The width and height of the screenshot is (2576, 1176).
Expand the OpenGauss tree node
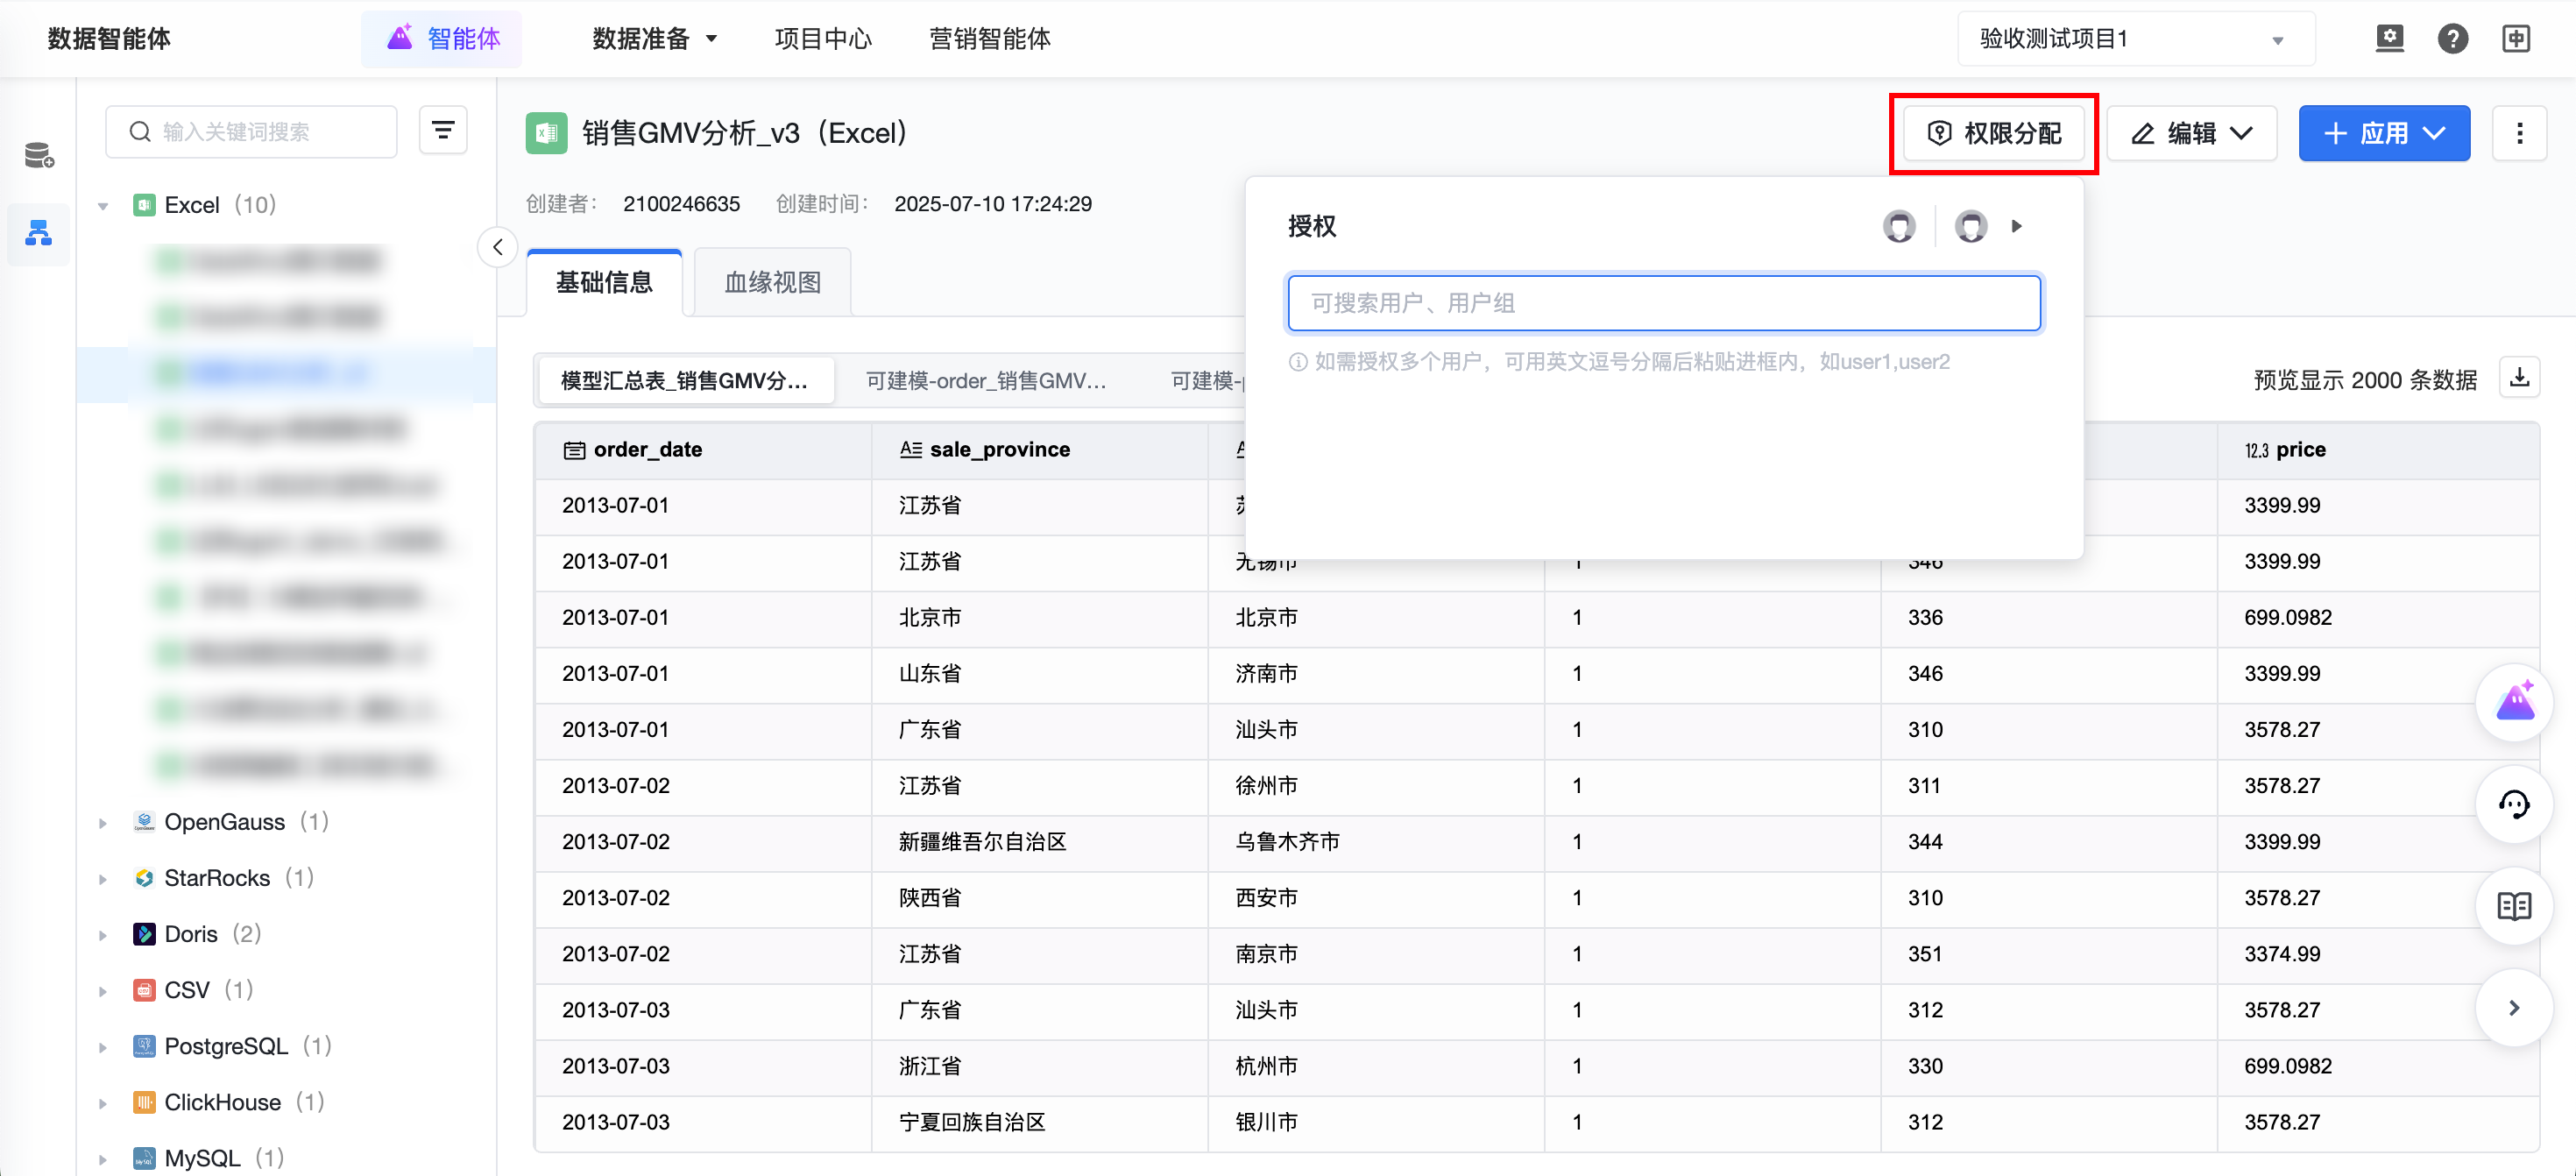103,822
